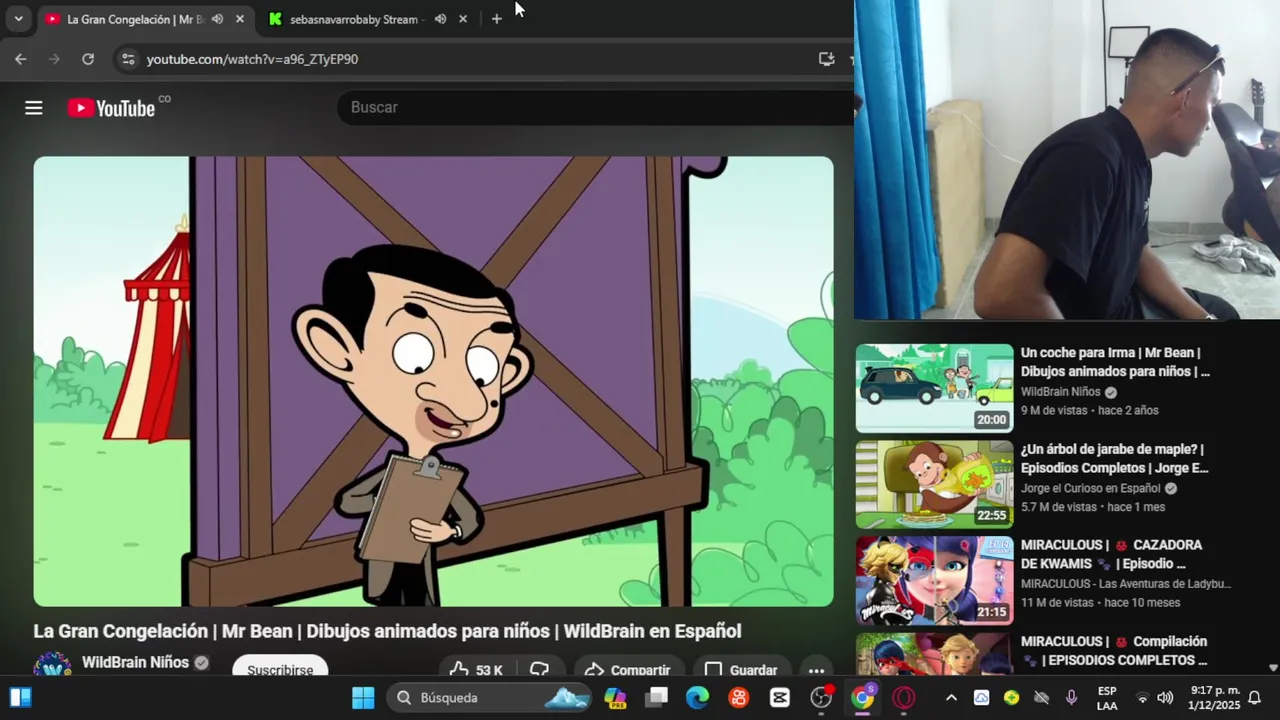This screenshot has height=720, width=1280.
Task: Click WildBrain Niños channel under Irma video
Action: pyautogui.click(x=1061, y=392)
